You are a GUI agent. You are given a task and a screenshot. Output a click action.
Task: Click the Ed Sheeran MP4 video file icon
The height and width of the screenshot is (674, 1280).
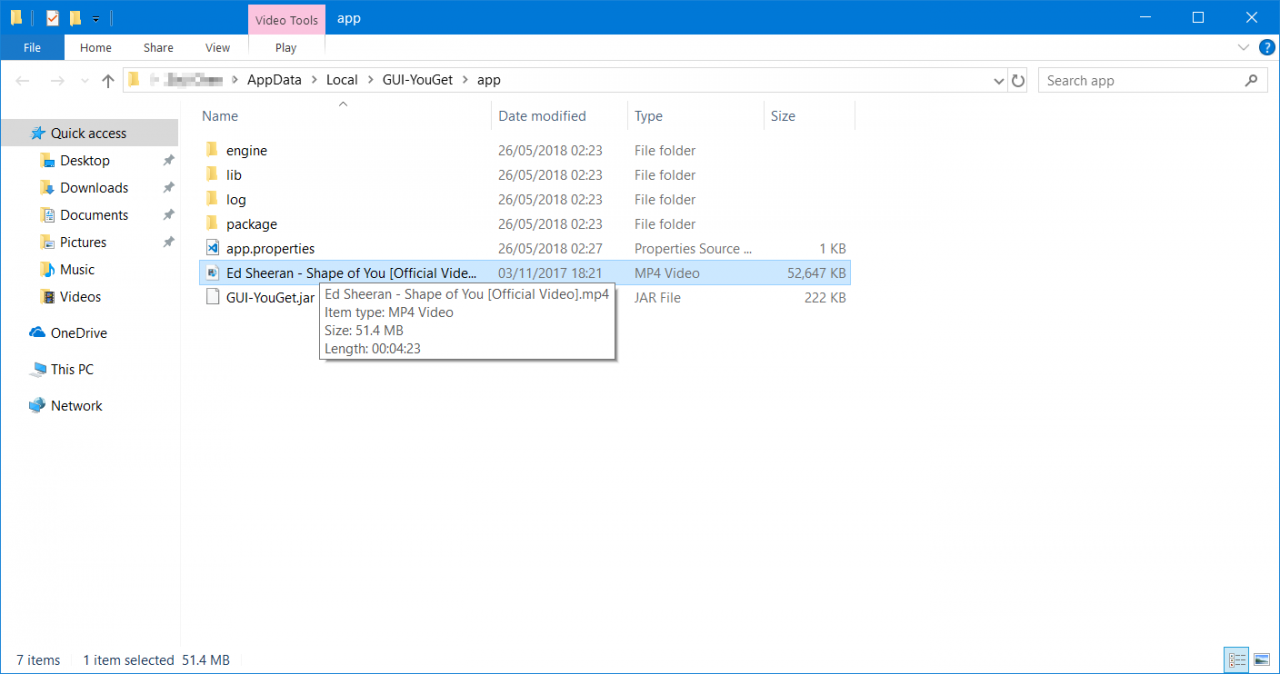[212, 273]
